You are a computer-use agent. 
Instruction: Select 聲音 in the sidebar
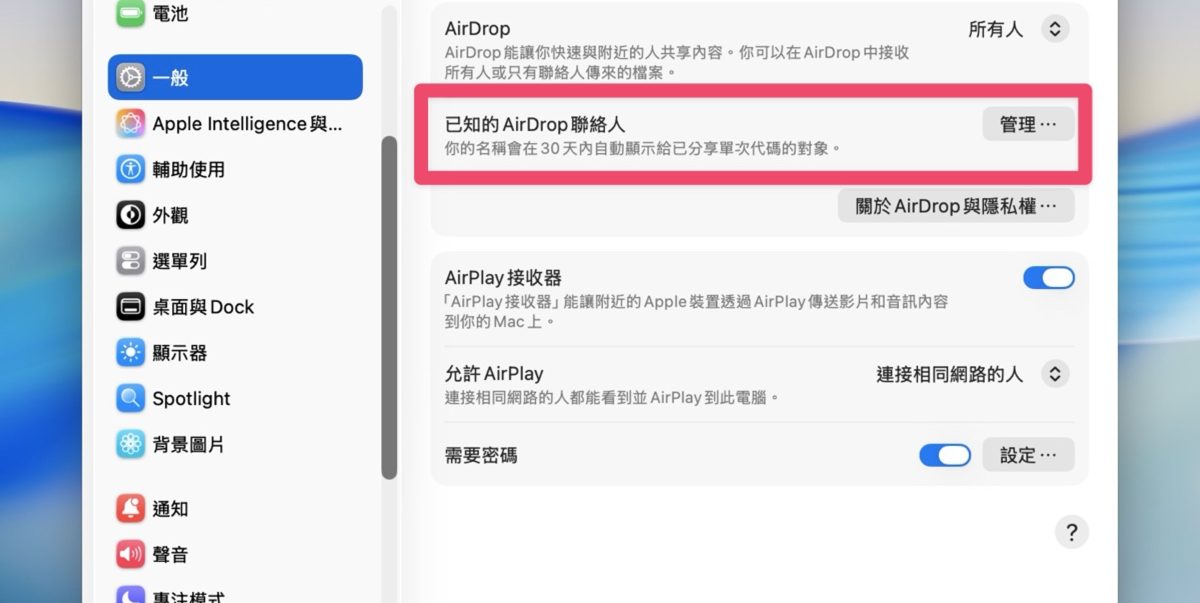point(170,554)
